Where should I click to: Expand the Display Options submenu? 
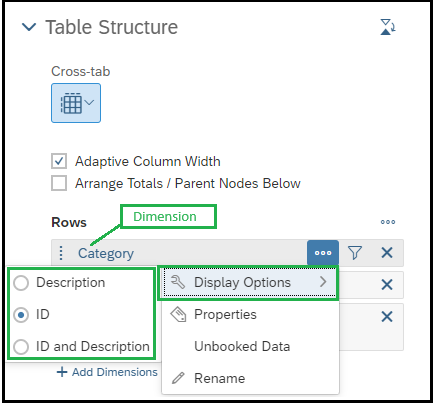tap(248, 283)
